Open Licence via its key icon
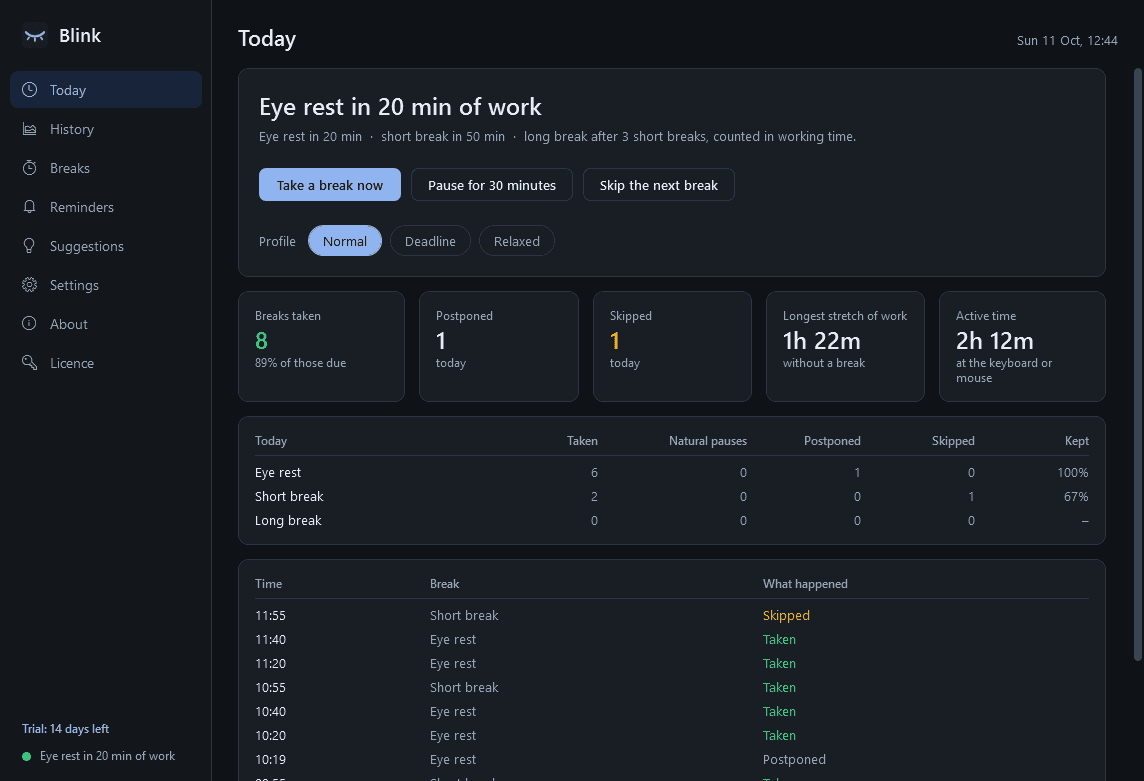Image resolution: width=1144 pixels, height=781 pixels. click(29, 363)
